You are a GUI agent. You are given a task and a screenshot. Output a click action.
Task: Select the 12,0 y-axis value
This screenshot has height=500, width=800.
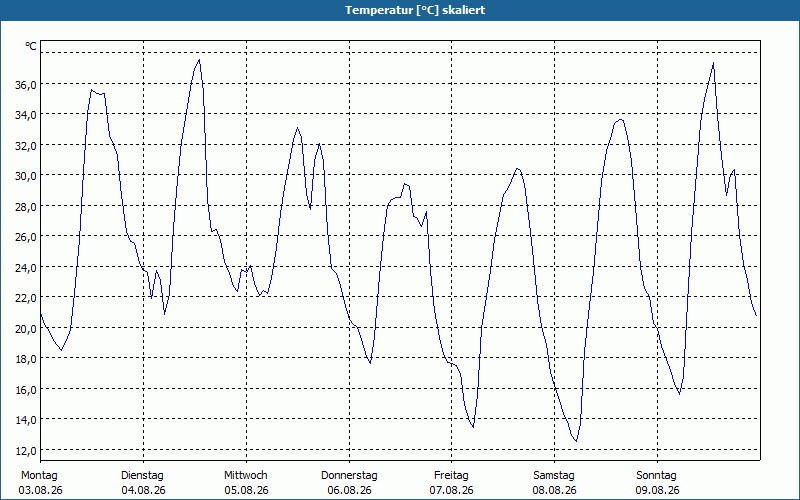26,451
